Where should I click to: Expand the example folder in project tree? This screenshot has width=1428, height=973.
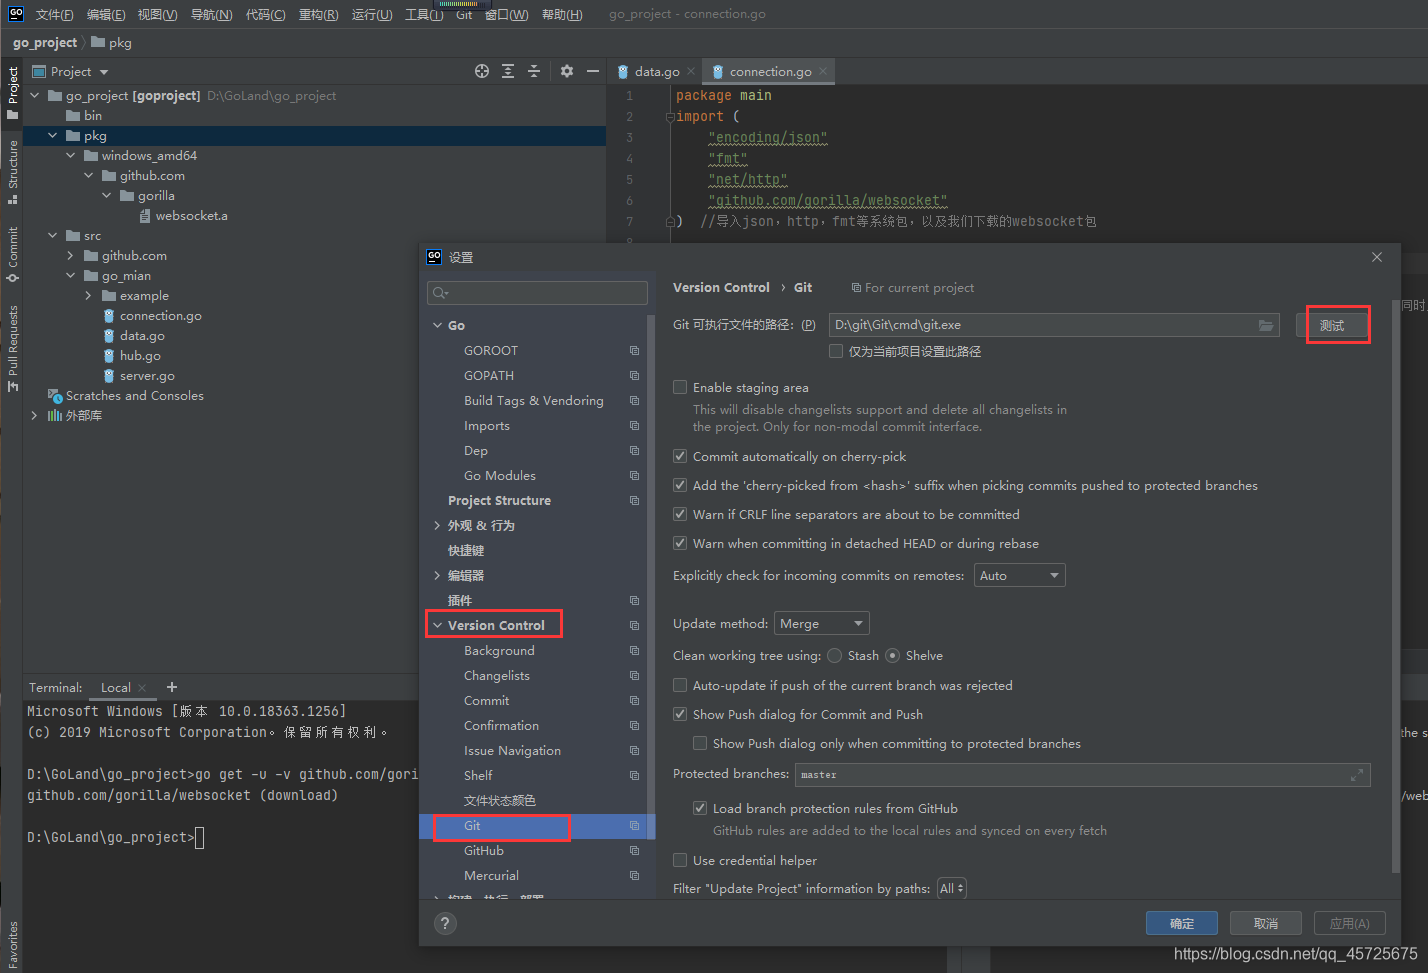[x=88, y=296]
